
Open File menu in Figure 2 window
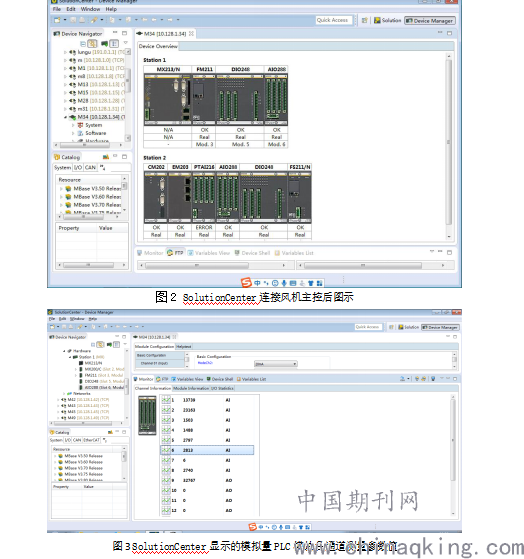57,9
